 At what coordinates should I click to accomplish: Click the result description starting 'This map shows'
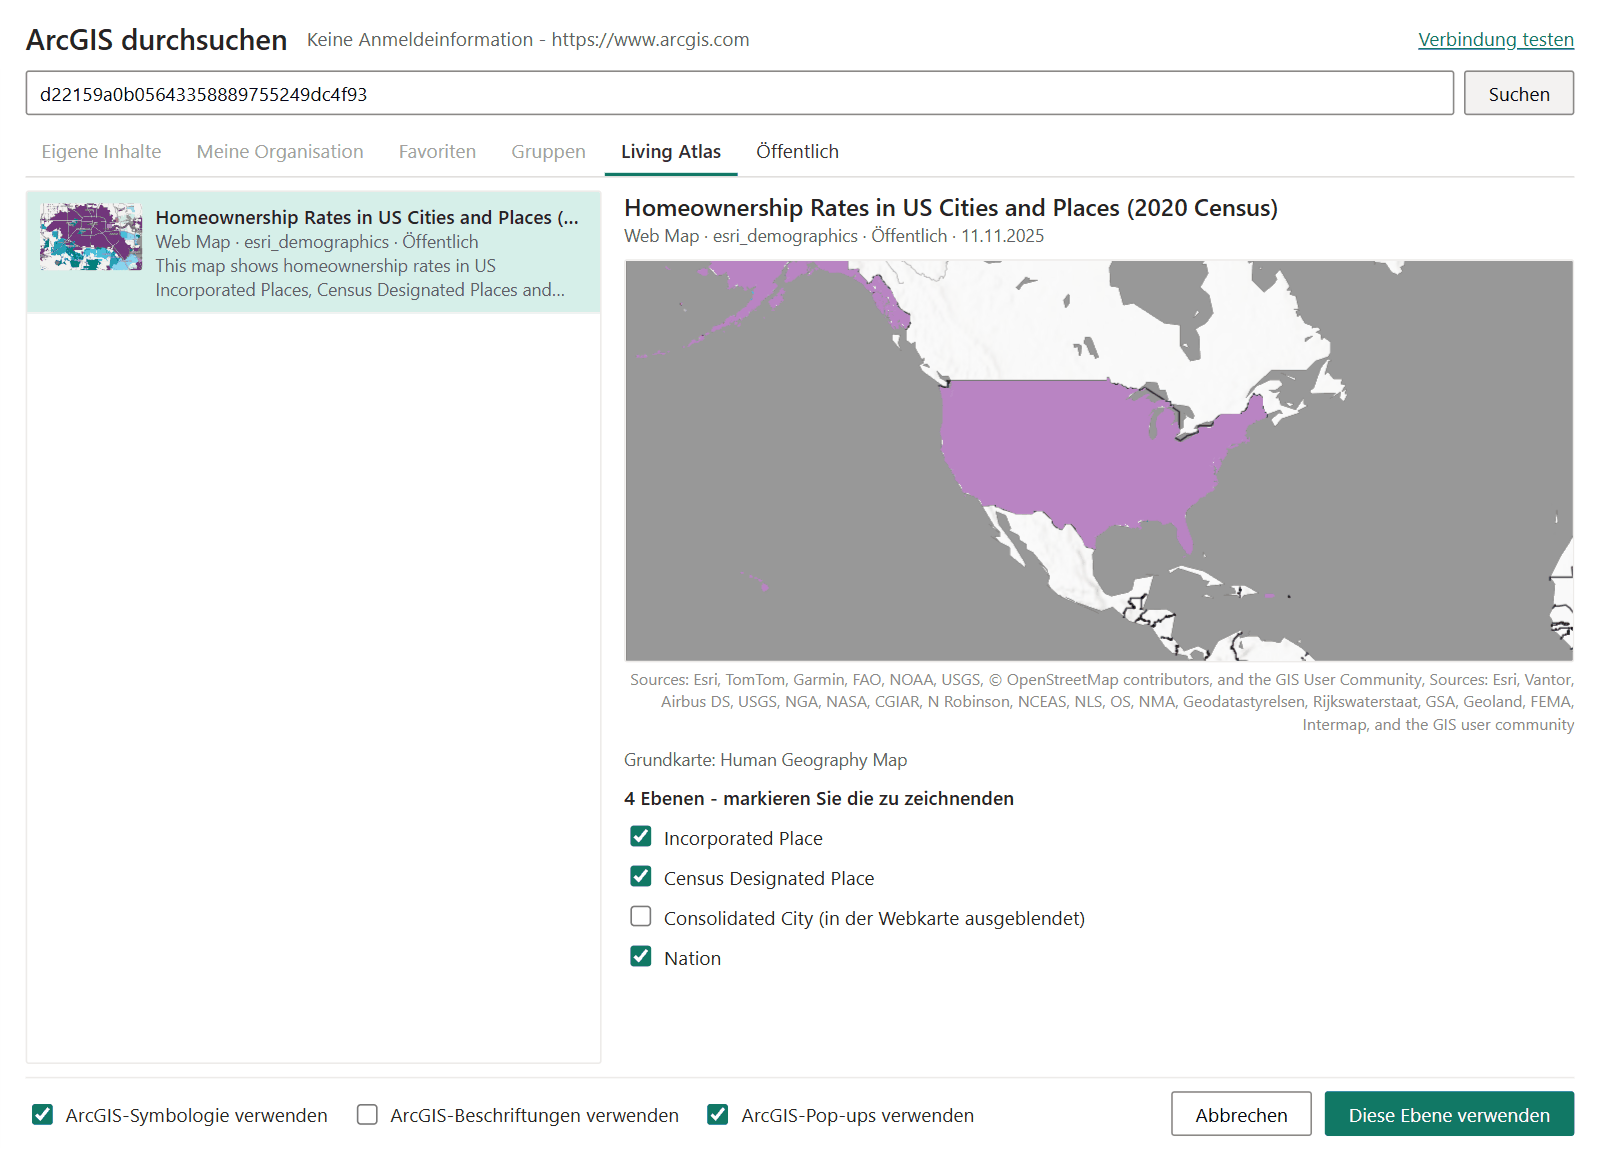360,278
